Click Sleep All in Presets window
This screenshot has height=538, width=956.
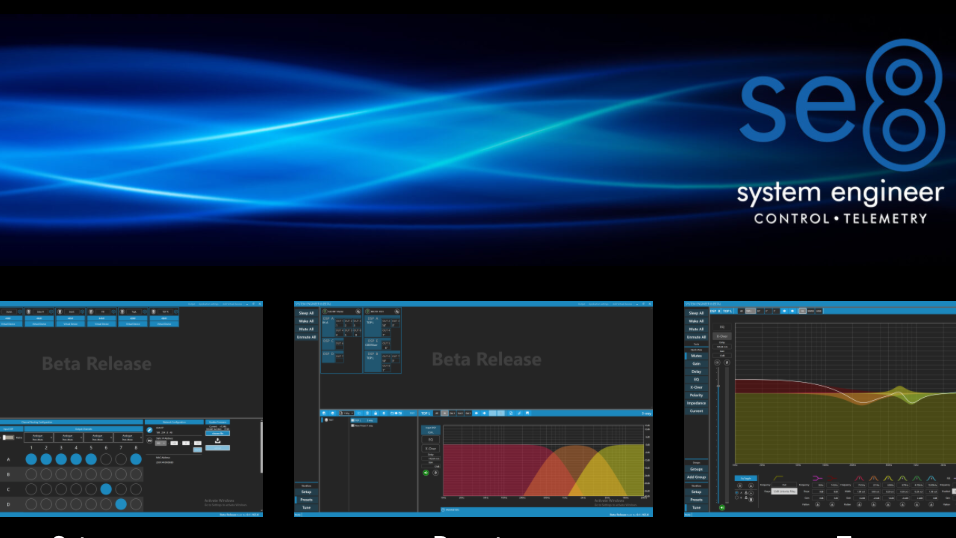pyautogui.click(x=306, y=313)
